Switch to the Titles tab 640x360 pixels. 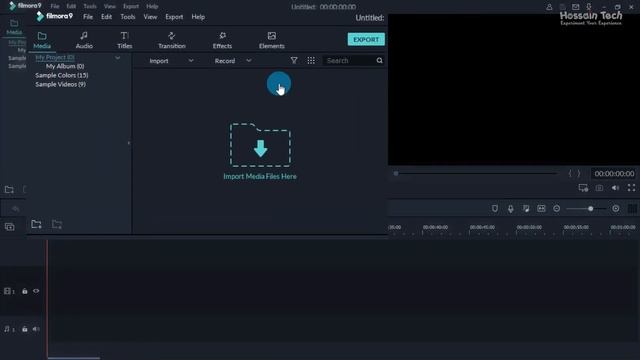(x=124, y=40)
